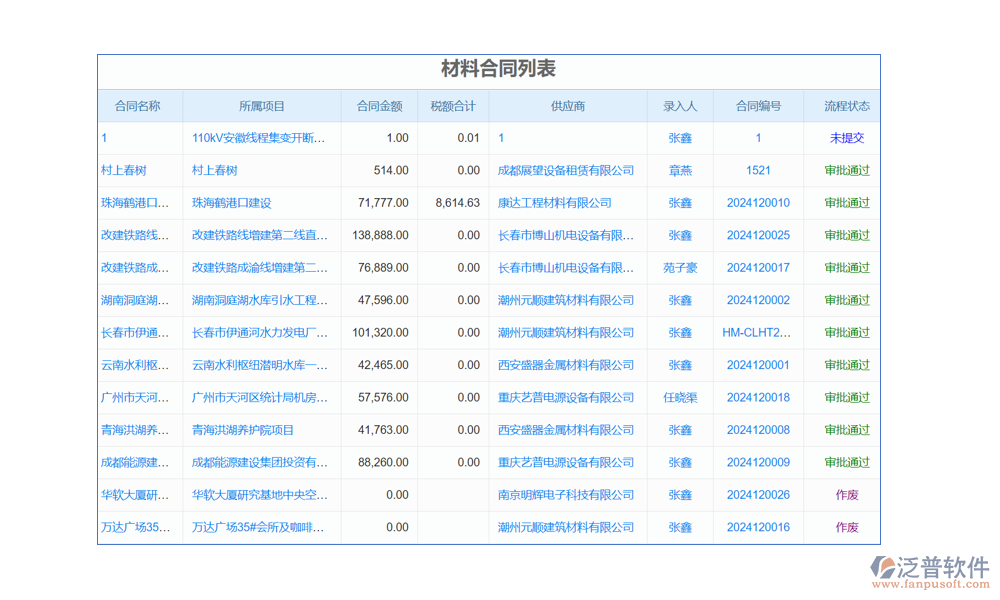Open contract number 1521

click(758, 171)
